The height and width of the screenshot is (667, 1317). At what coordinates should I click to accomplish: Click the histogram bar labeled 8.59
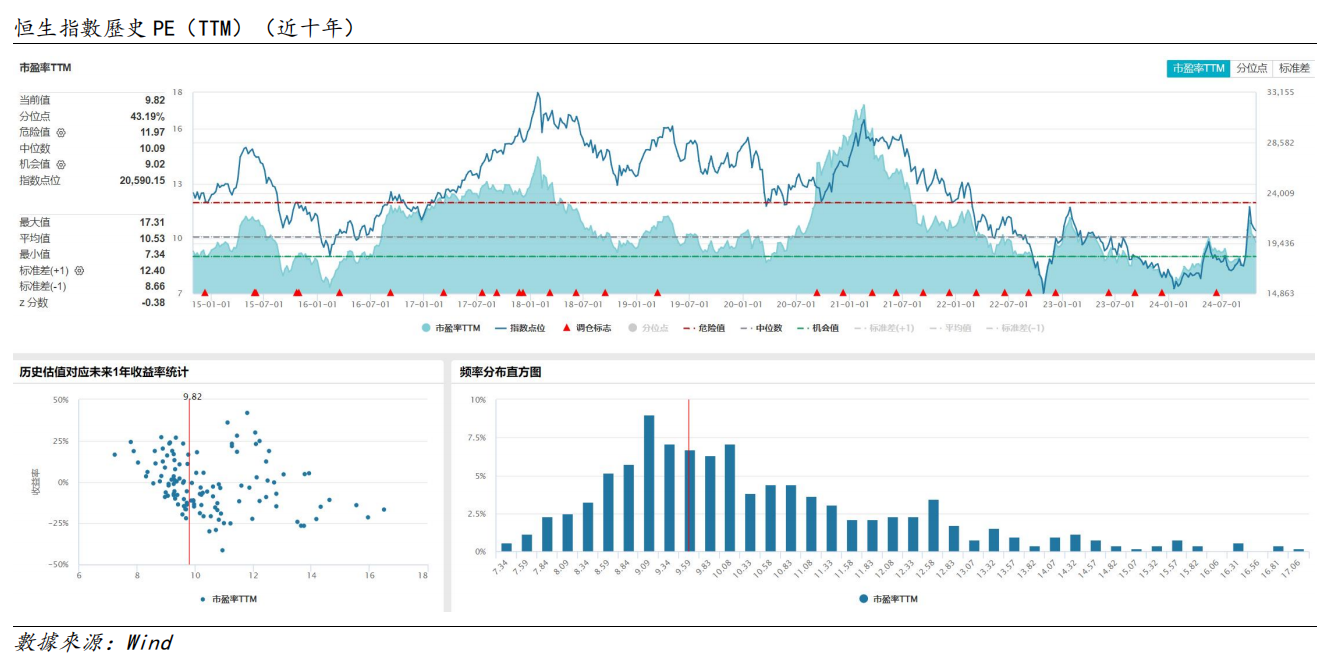point(608,512)
